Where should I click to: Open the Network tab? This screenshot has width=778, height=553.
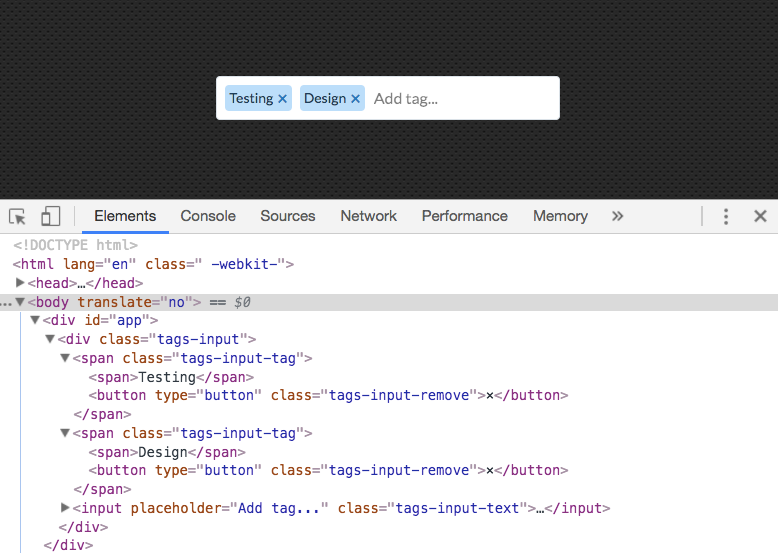(x=369, y=216)
